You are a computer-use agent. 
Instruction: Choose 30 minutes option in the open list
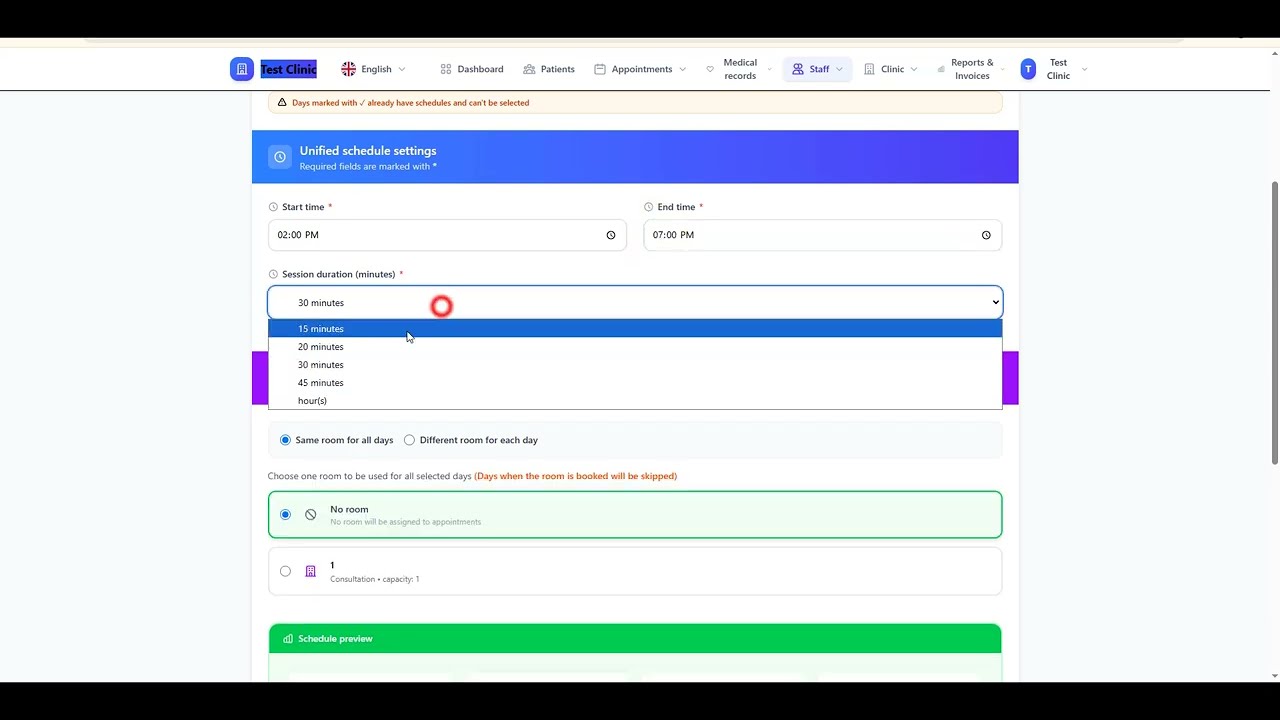point(635,365)
